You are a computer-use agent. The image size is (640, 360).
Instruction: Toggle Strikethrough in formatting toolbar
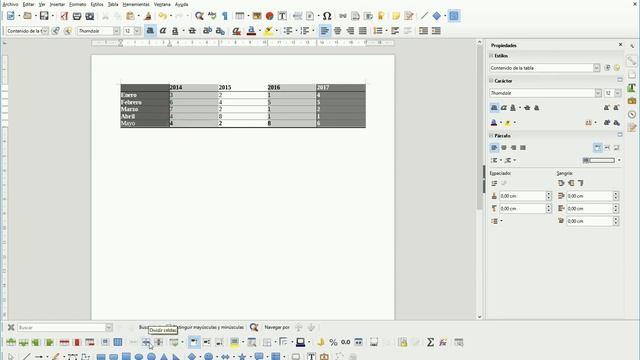192,31
